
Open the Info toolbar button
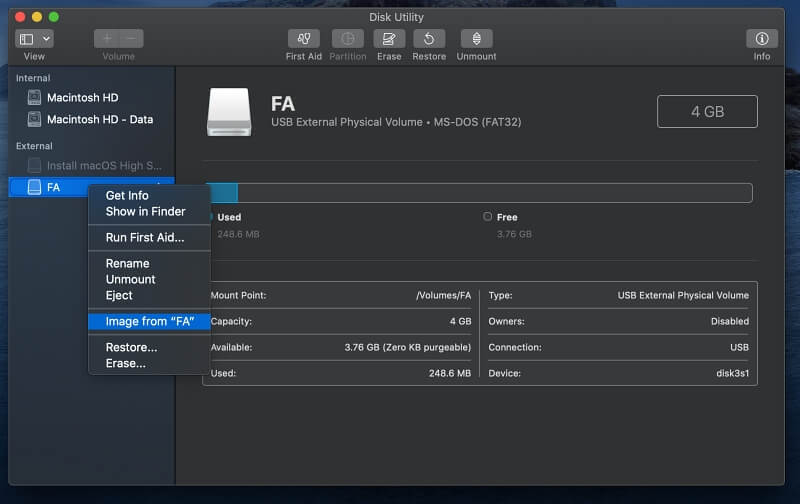click(x=762, y=39)
